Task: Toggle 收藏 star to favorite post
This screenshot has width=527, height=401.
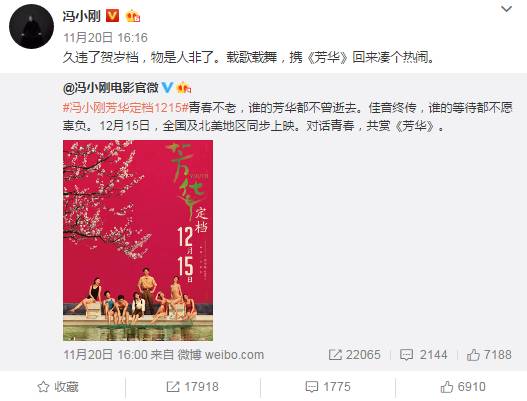Action: [x=58, y=387]
